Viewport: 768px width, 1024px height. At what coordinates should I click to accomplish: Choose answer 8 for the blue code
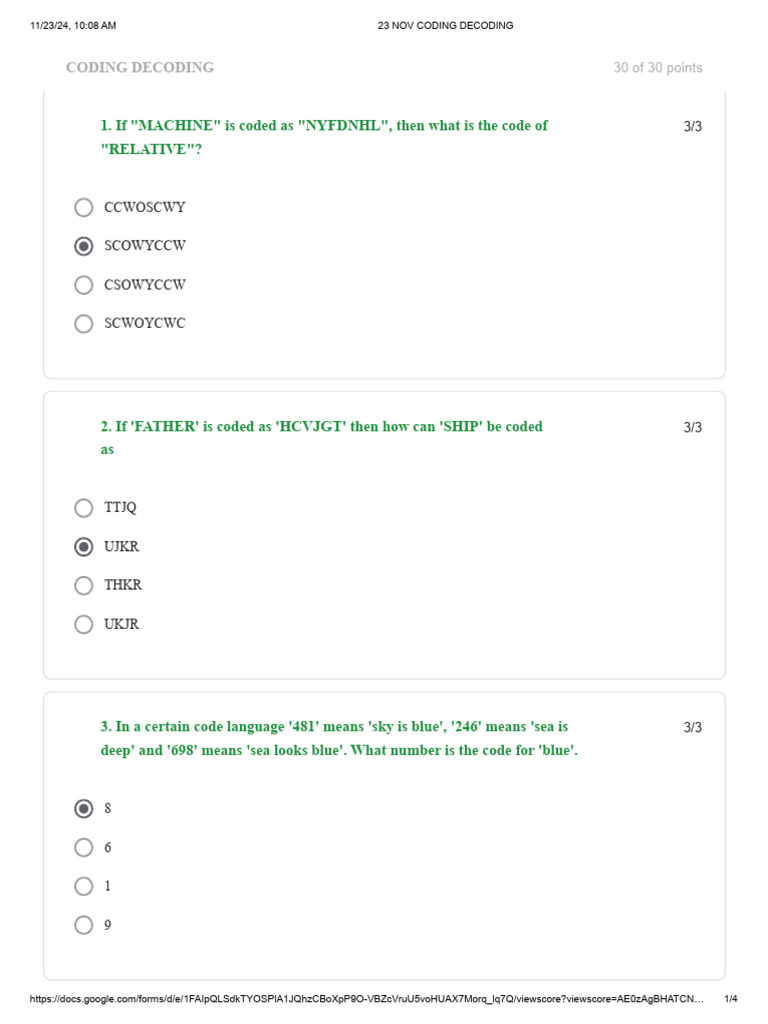[84, 808]
